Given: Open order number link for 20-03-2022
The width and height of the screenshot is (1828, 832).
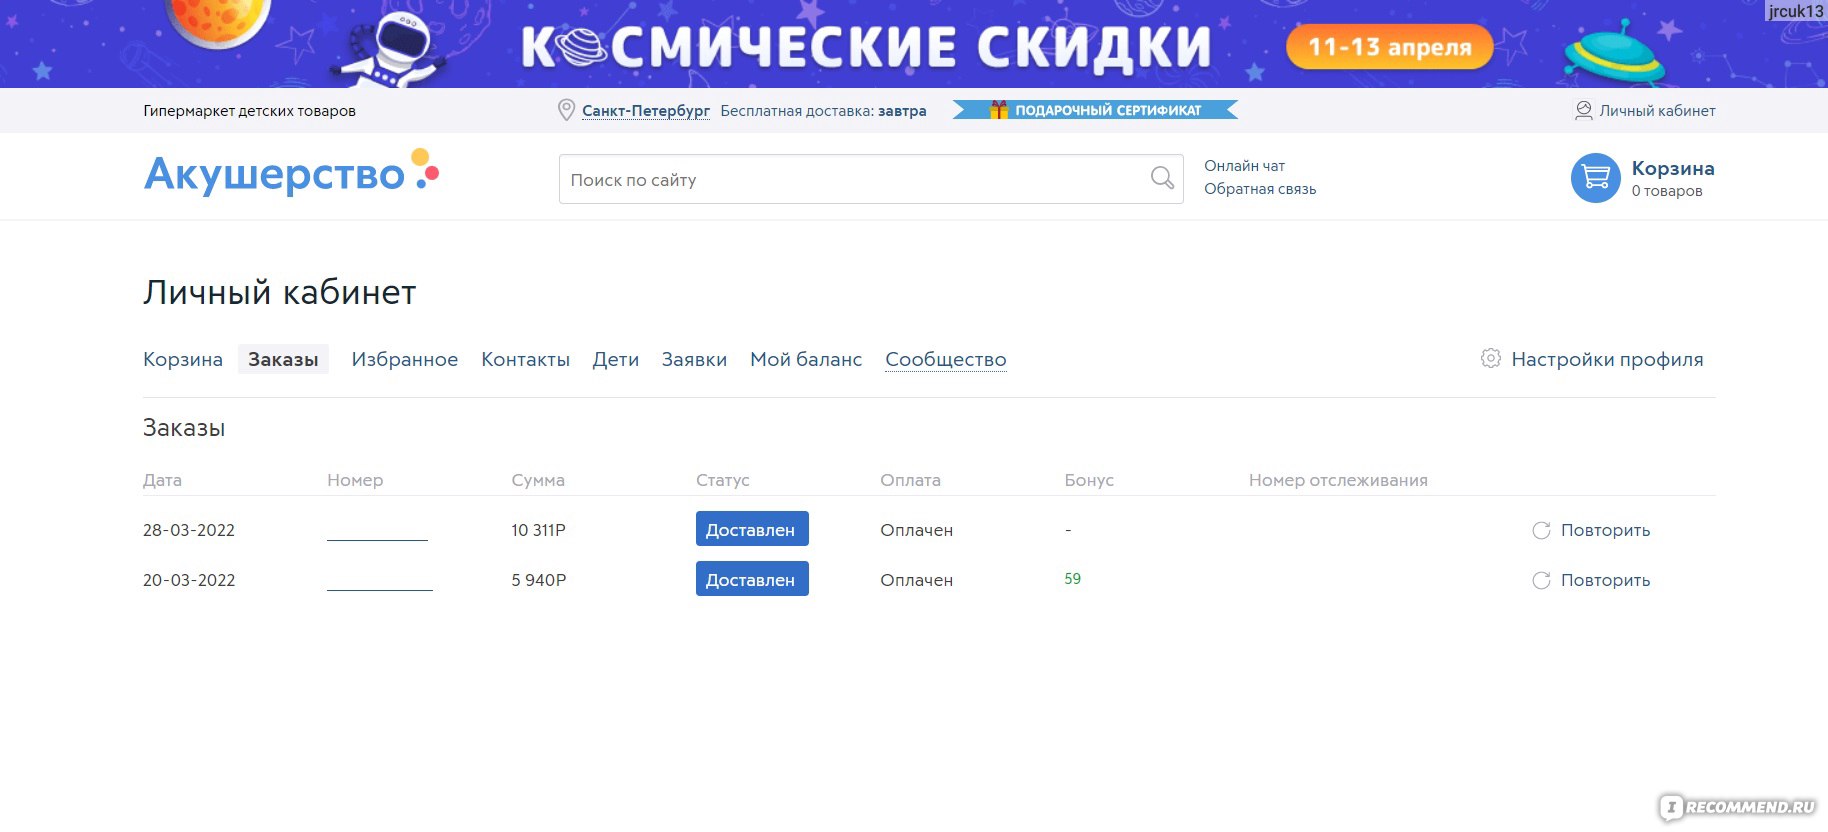Looking at the screenshot, I should click(380, 581).
